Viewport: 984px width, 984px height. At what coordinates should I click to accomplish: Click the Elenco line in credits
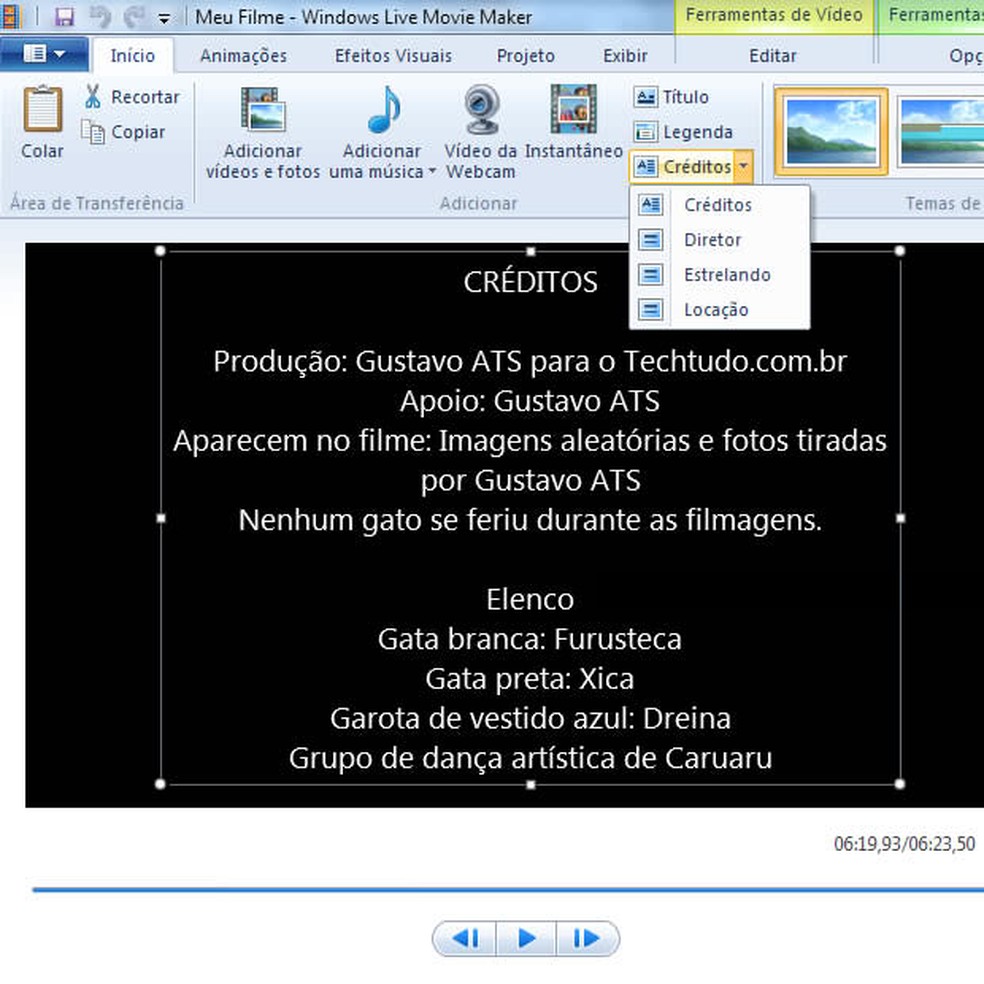click(x=530, y=599)
